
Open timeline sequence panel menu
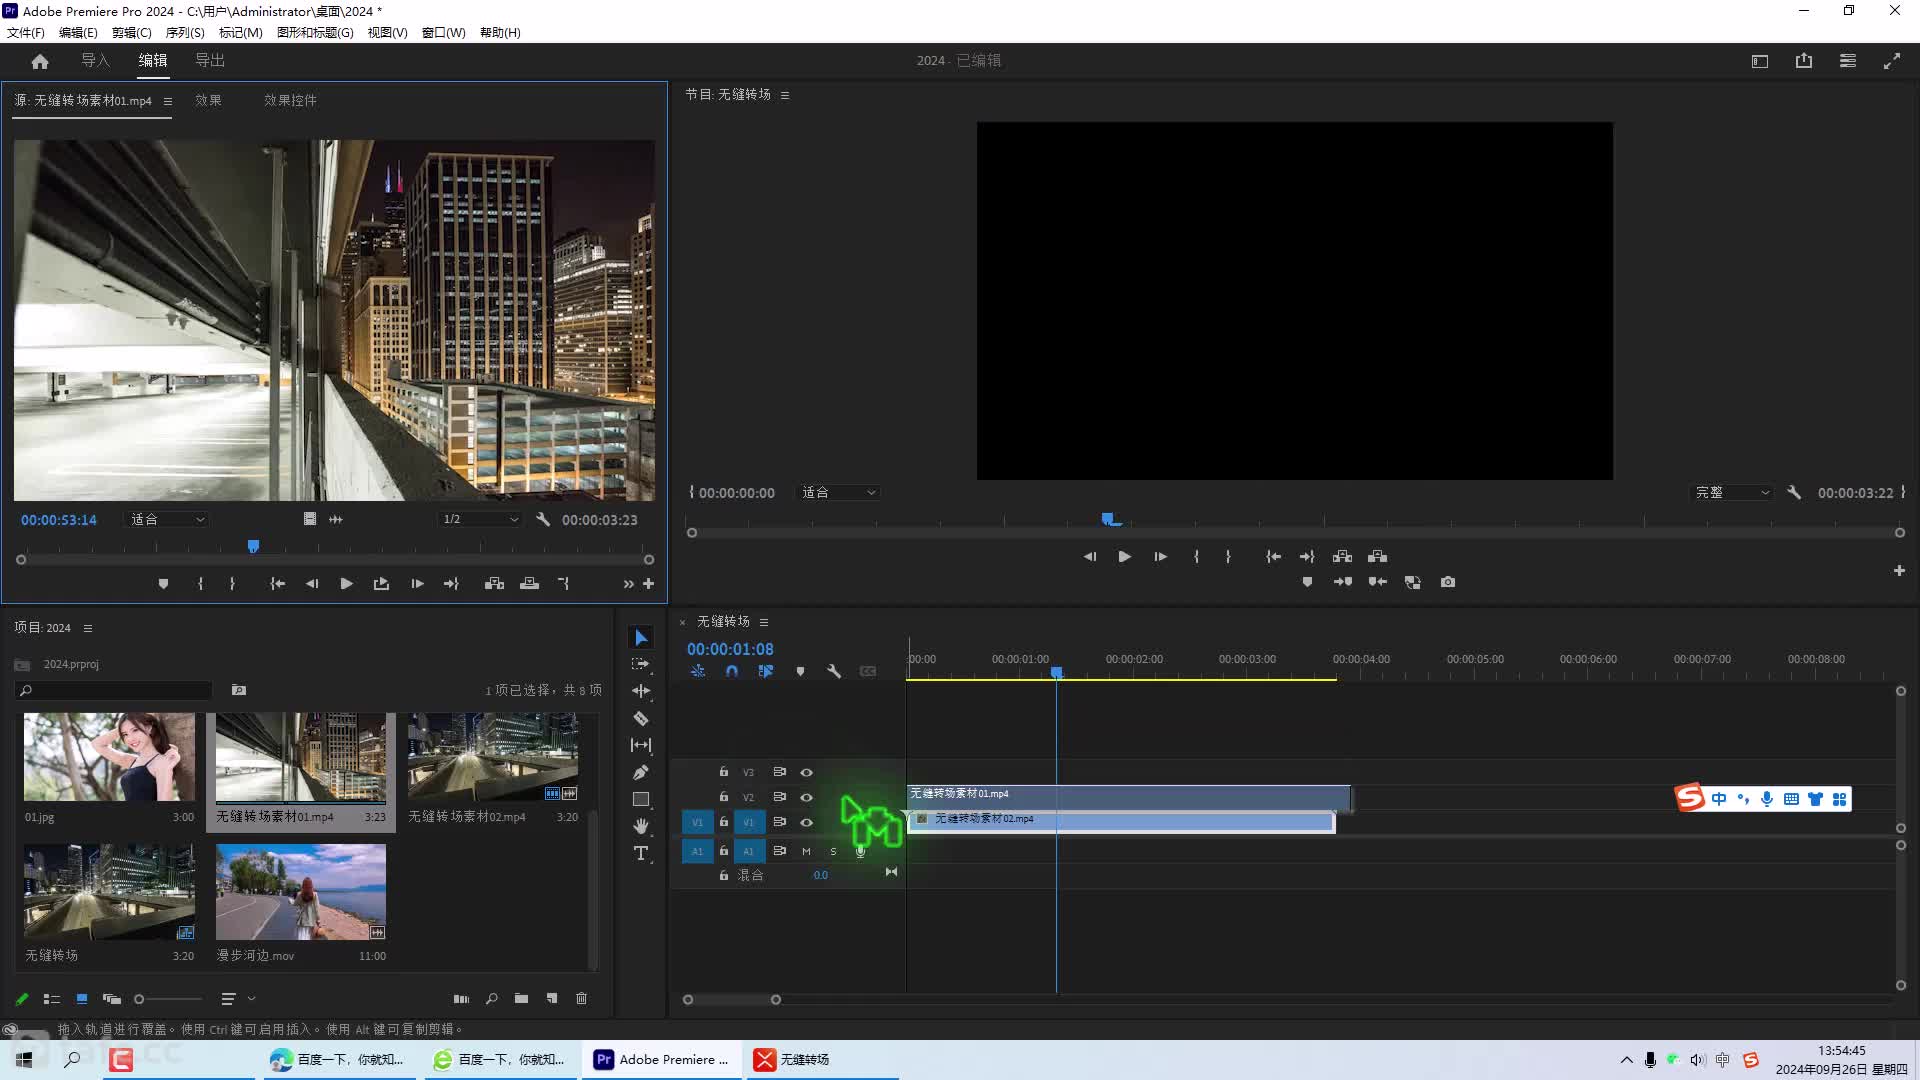click(764, 622)
